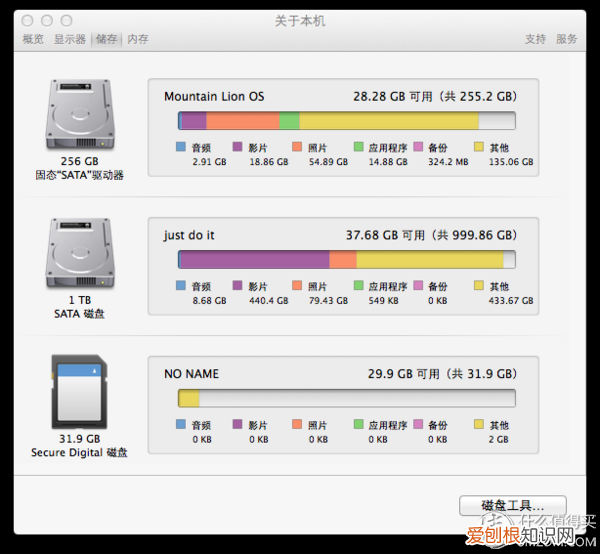Click the 54.89 GB photos value

[x=328, y=162]
